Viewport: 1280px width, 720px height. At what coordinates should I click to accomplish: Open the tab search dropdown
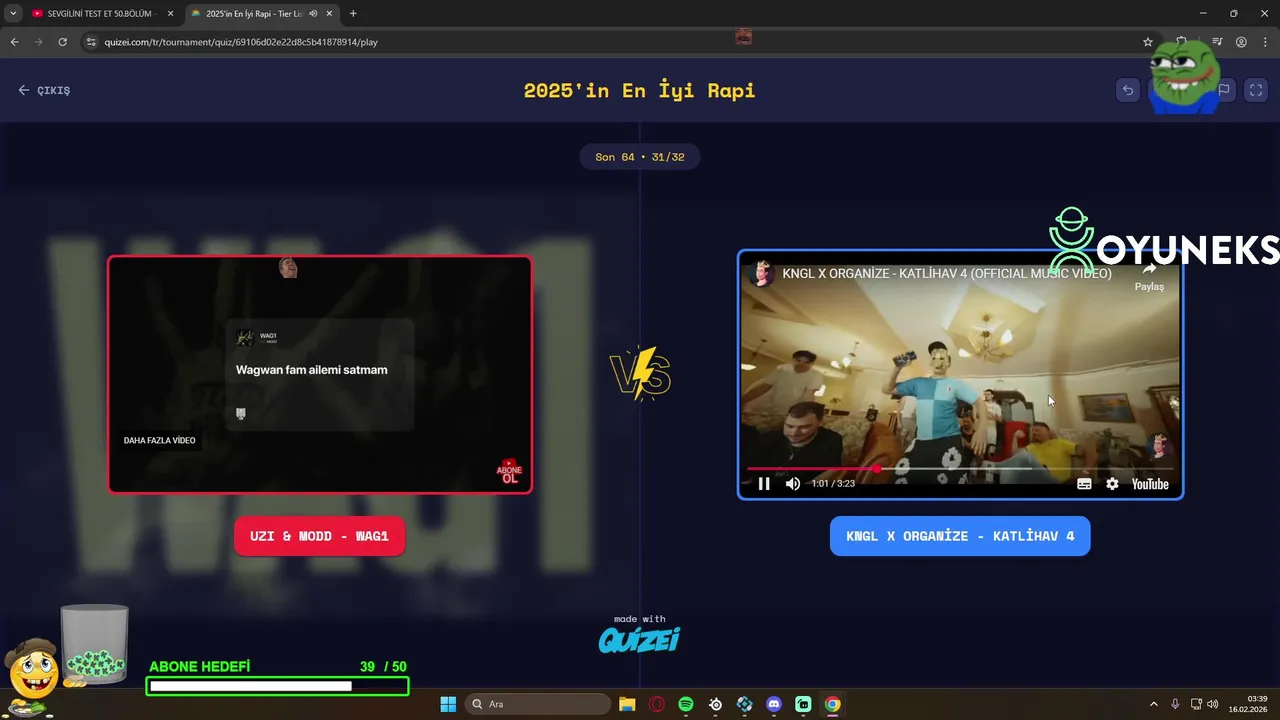pos(12,14)
